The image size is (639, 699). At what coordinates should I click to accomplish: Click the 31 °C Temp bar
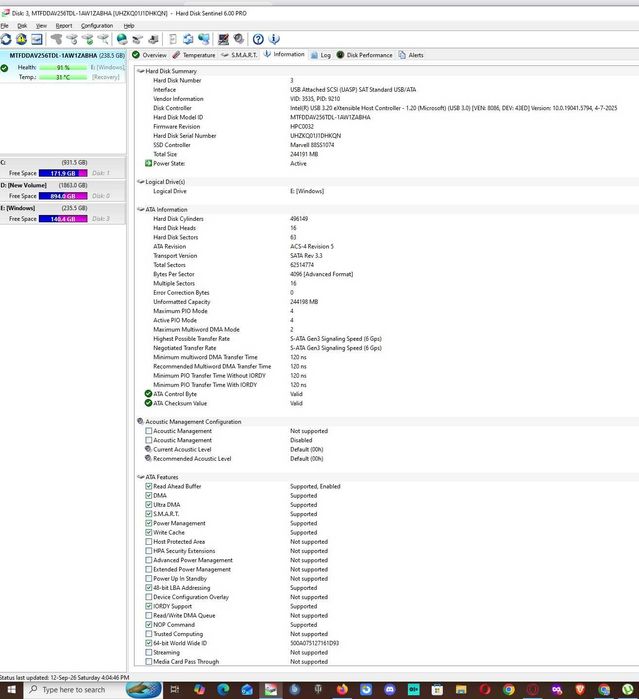[63, 77]
